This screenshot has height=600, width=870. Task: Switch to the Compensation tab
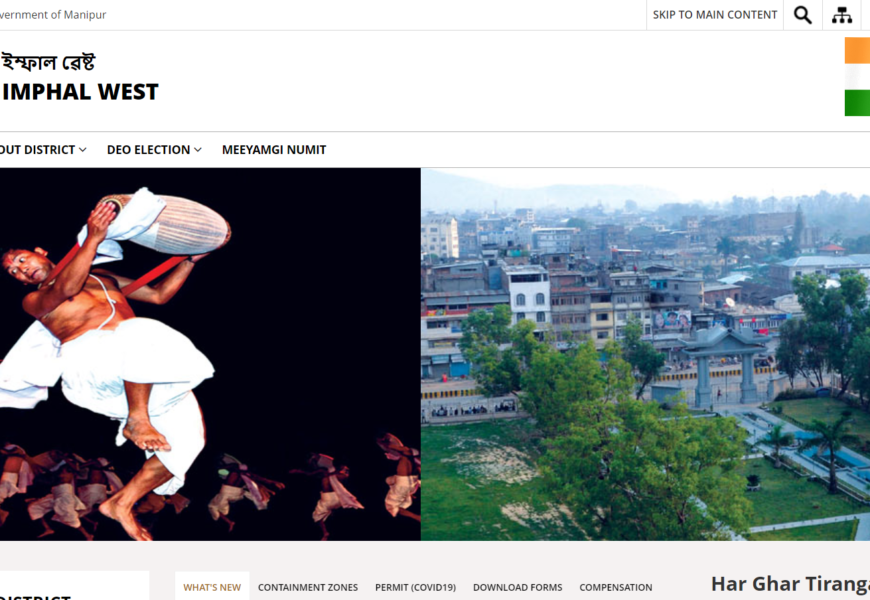coord(616,587)
